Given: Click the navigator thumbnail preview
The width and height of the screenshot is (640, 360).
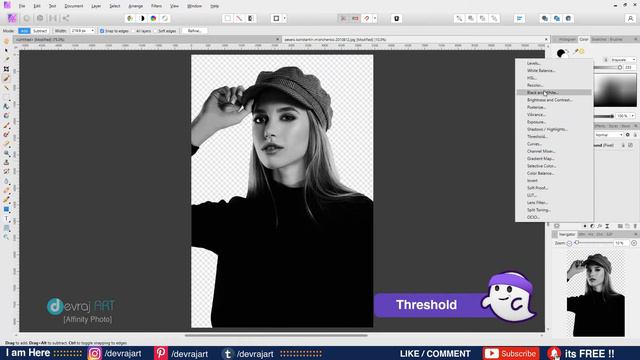Looking at the screenshot, I should pyautogui.click(x=596, y=294).
